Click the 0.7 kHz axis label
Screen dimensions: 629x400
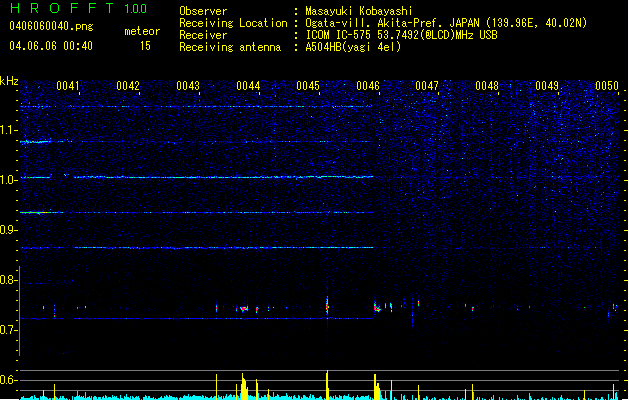tap(8, 330)
